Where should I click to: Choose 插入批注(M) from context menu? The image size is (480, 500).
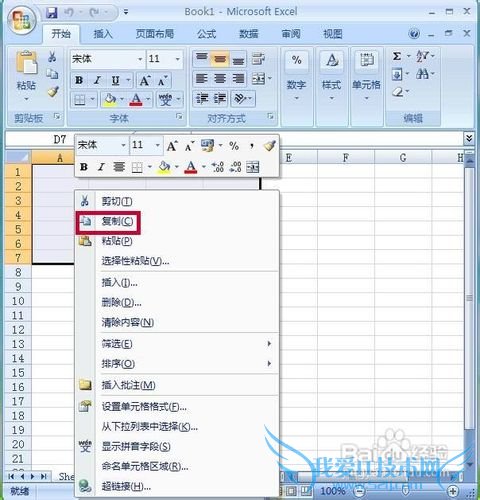[x=177, y=385]
